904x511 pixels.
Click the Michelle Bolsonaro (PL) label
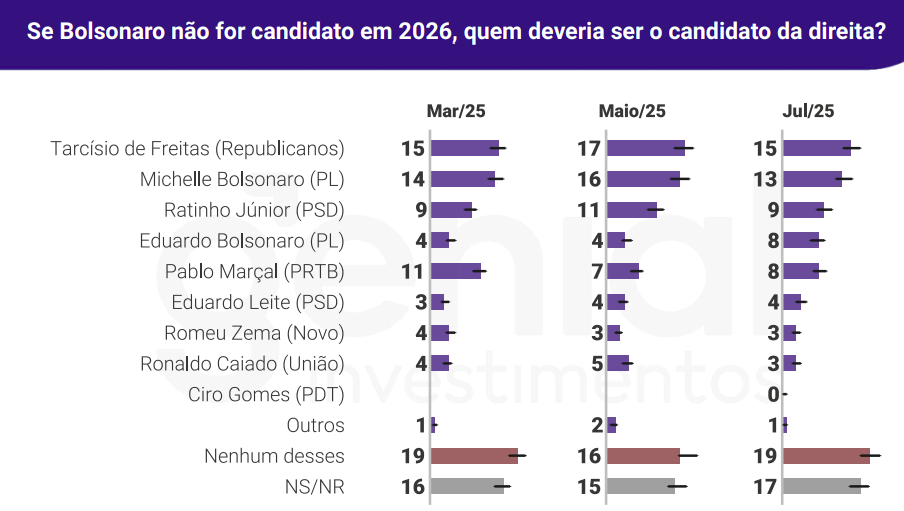tap(242, 179)
